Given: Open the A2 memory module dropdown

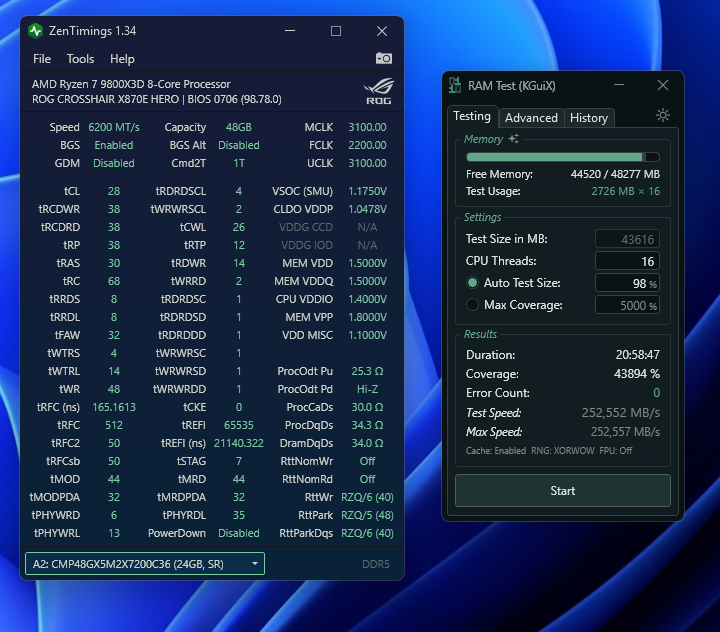Looking at the screenshot, I should (145, 564).
